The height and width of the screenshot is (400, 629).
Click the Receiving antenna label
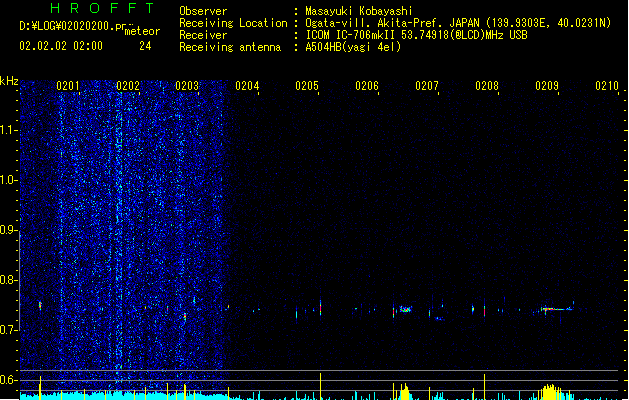230,47
